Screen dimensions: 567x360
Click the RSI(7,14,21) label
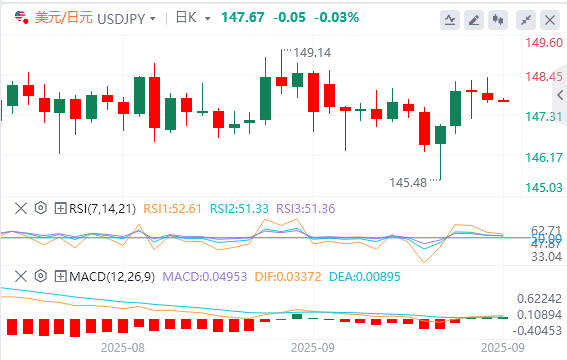point(102,209)
